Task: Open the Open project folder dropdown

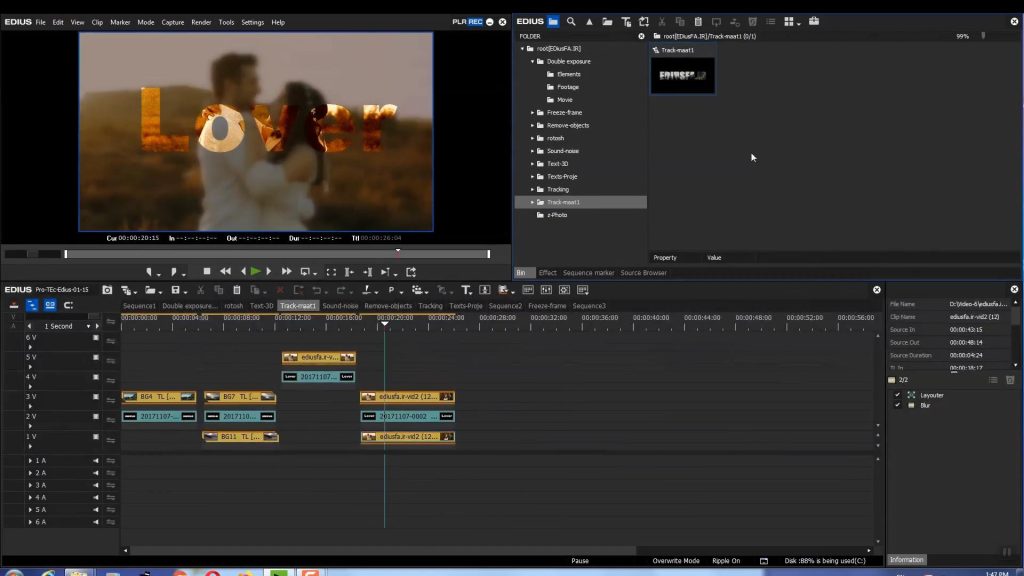Action: point(153,290)
